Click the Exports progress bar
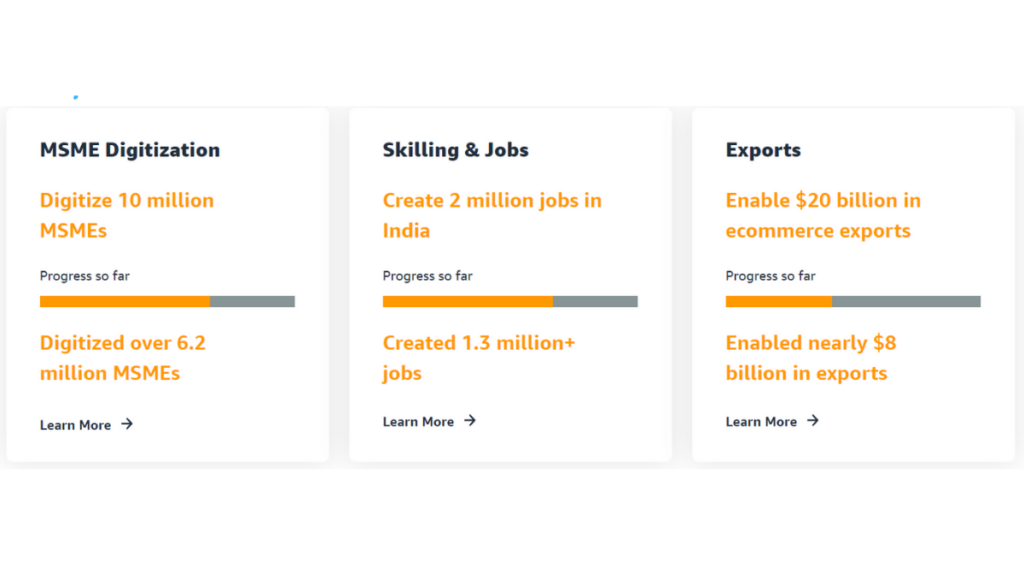 (x=853, y=301)
